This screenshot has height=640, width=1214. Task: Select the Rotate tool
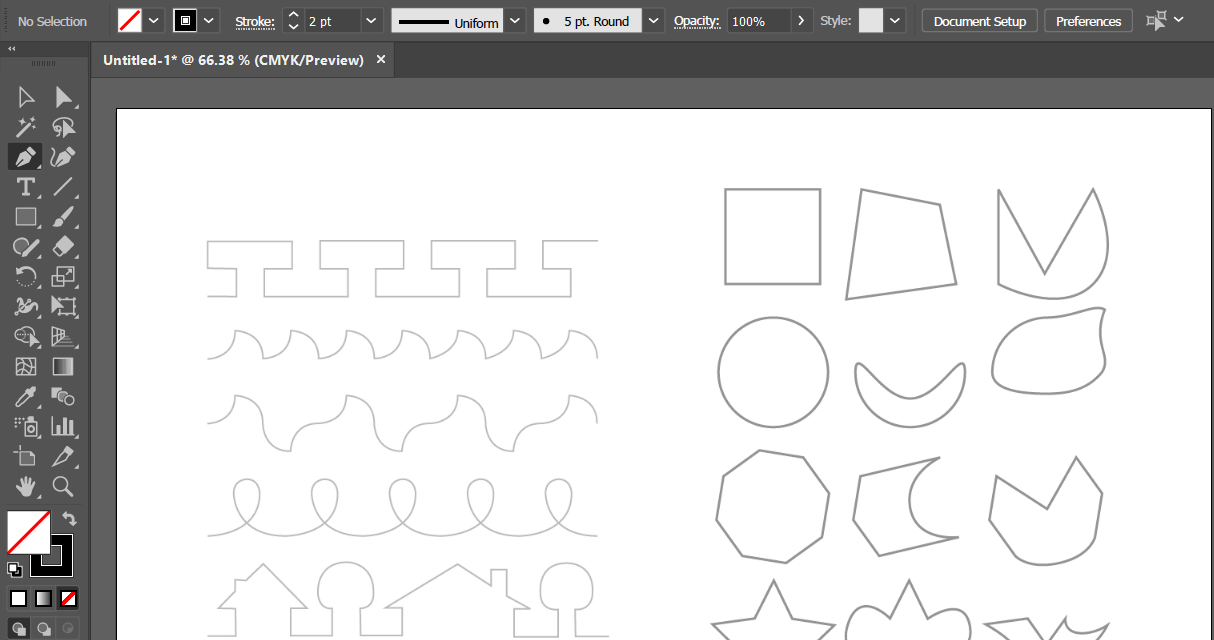pyautogui.click(x=26, y=277)
